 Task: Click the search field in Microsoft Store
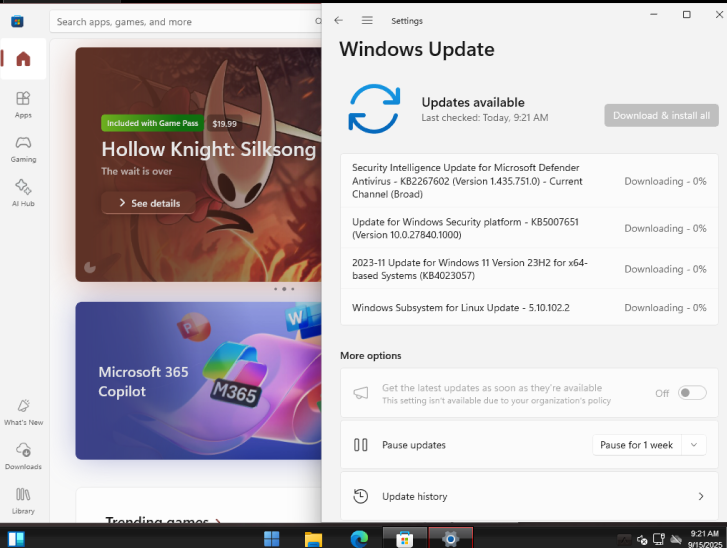click(x=185, y=22)
